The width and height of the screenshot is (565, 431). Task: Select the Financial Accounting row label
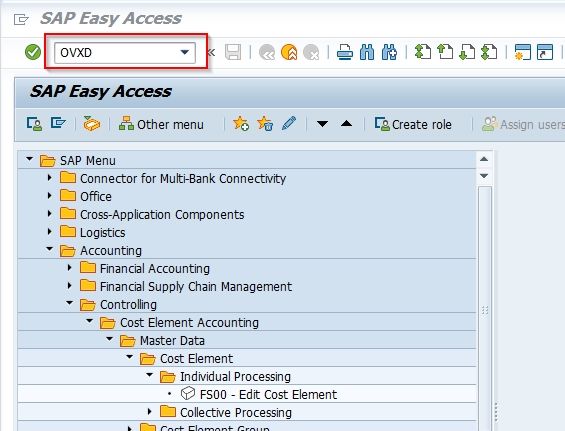pyautogui.click(x=155, y=268)
